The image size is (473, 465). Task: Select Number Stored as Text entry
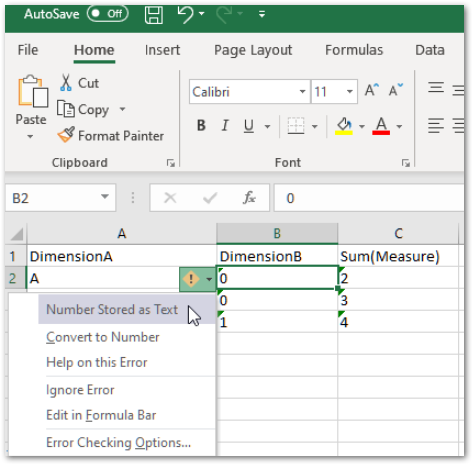pyautogui.click(x=127, y=309)
